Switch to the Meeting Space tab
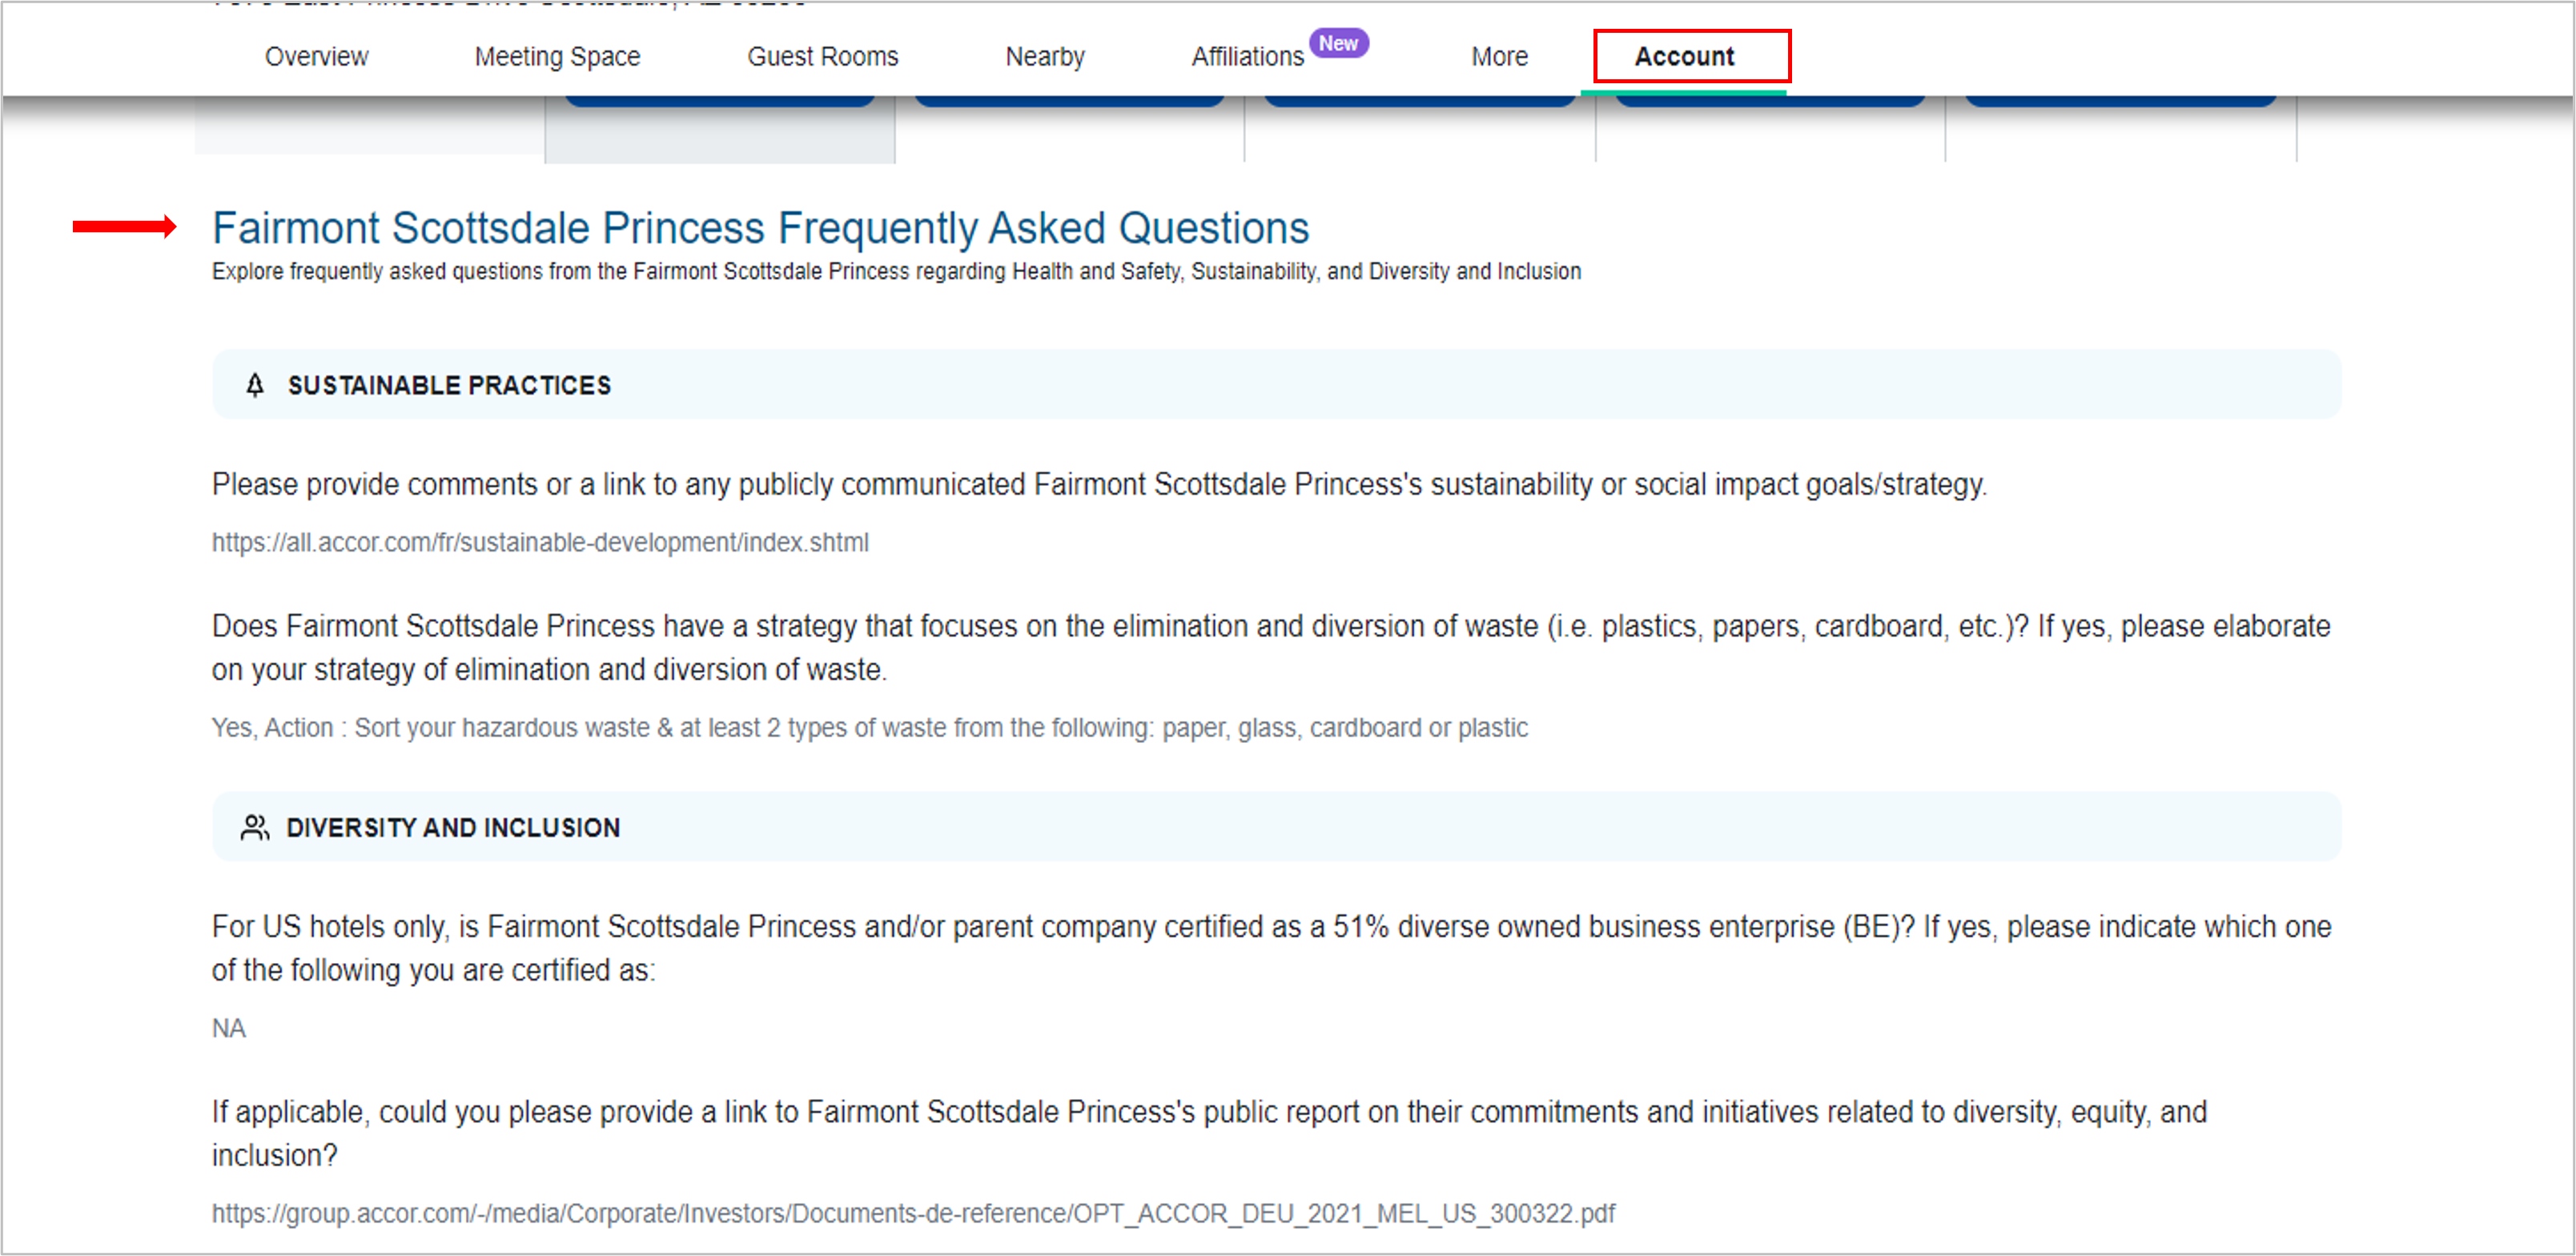Viewport: 2576px width, 1256px height. (557, 56)
